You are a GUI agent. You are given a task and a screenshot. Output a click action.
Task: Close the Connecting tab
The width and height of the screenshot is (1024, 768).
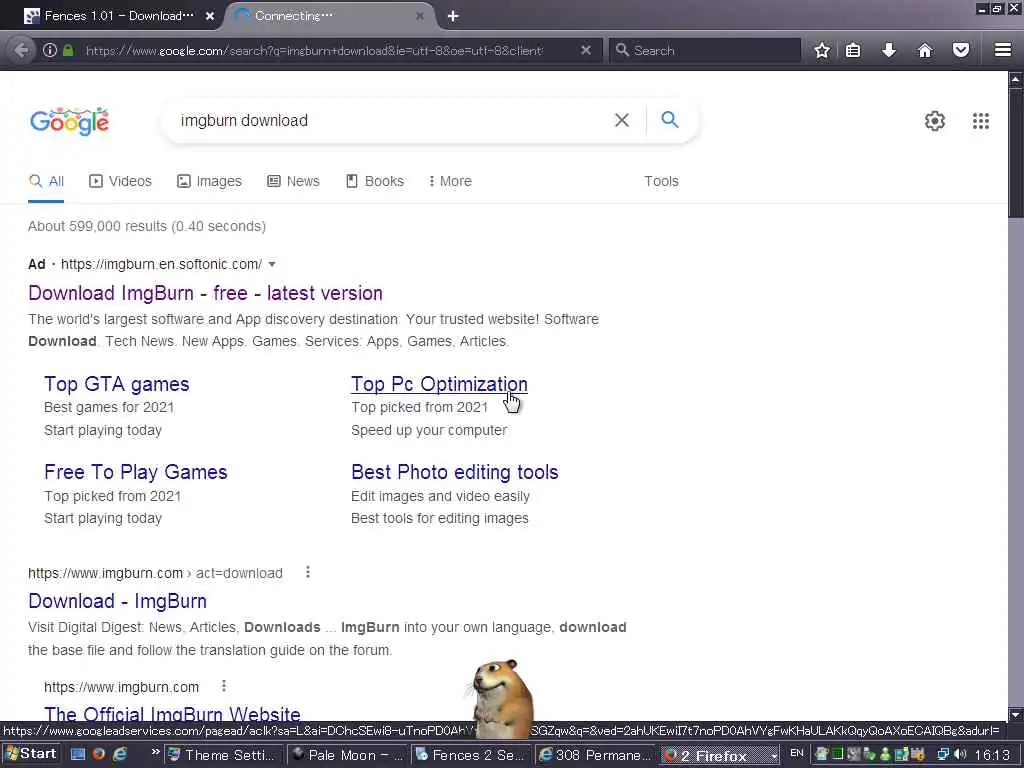[420, 16]
